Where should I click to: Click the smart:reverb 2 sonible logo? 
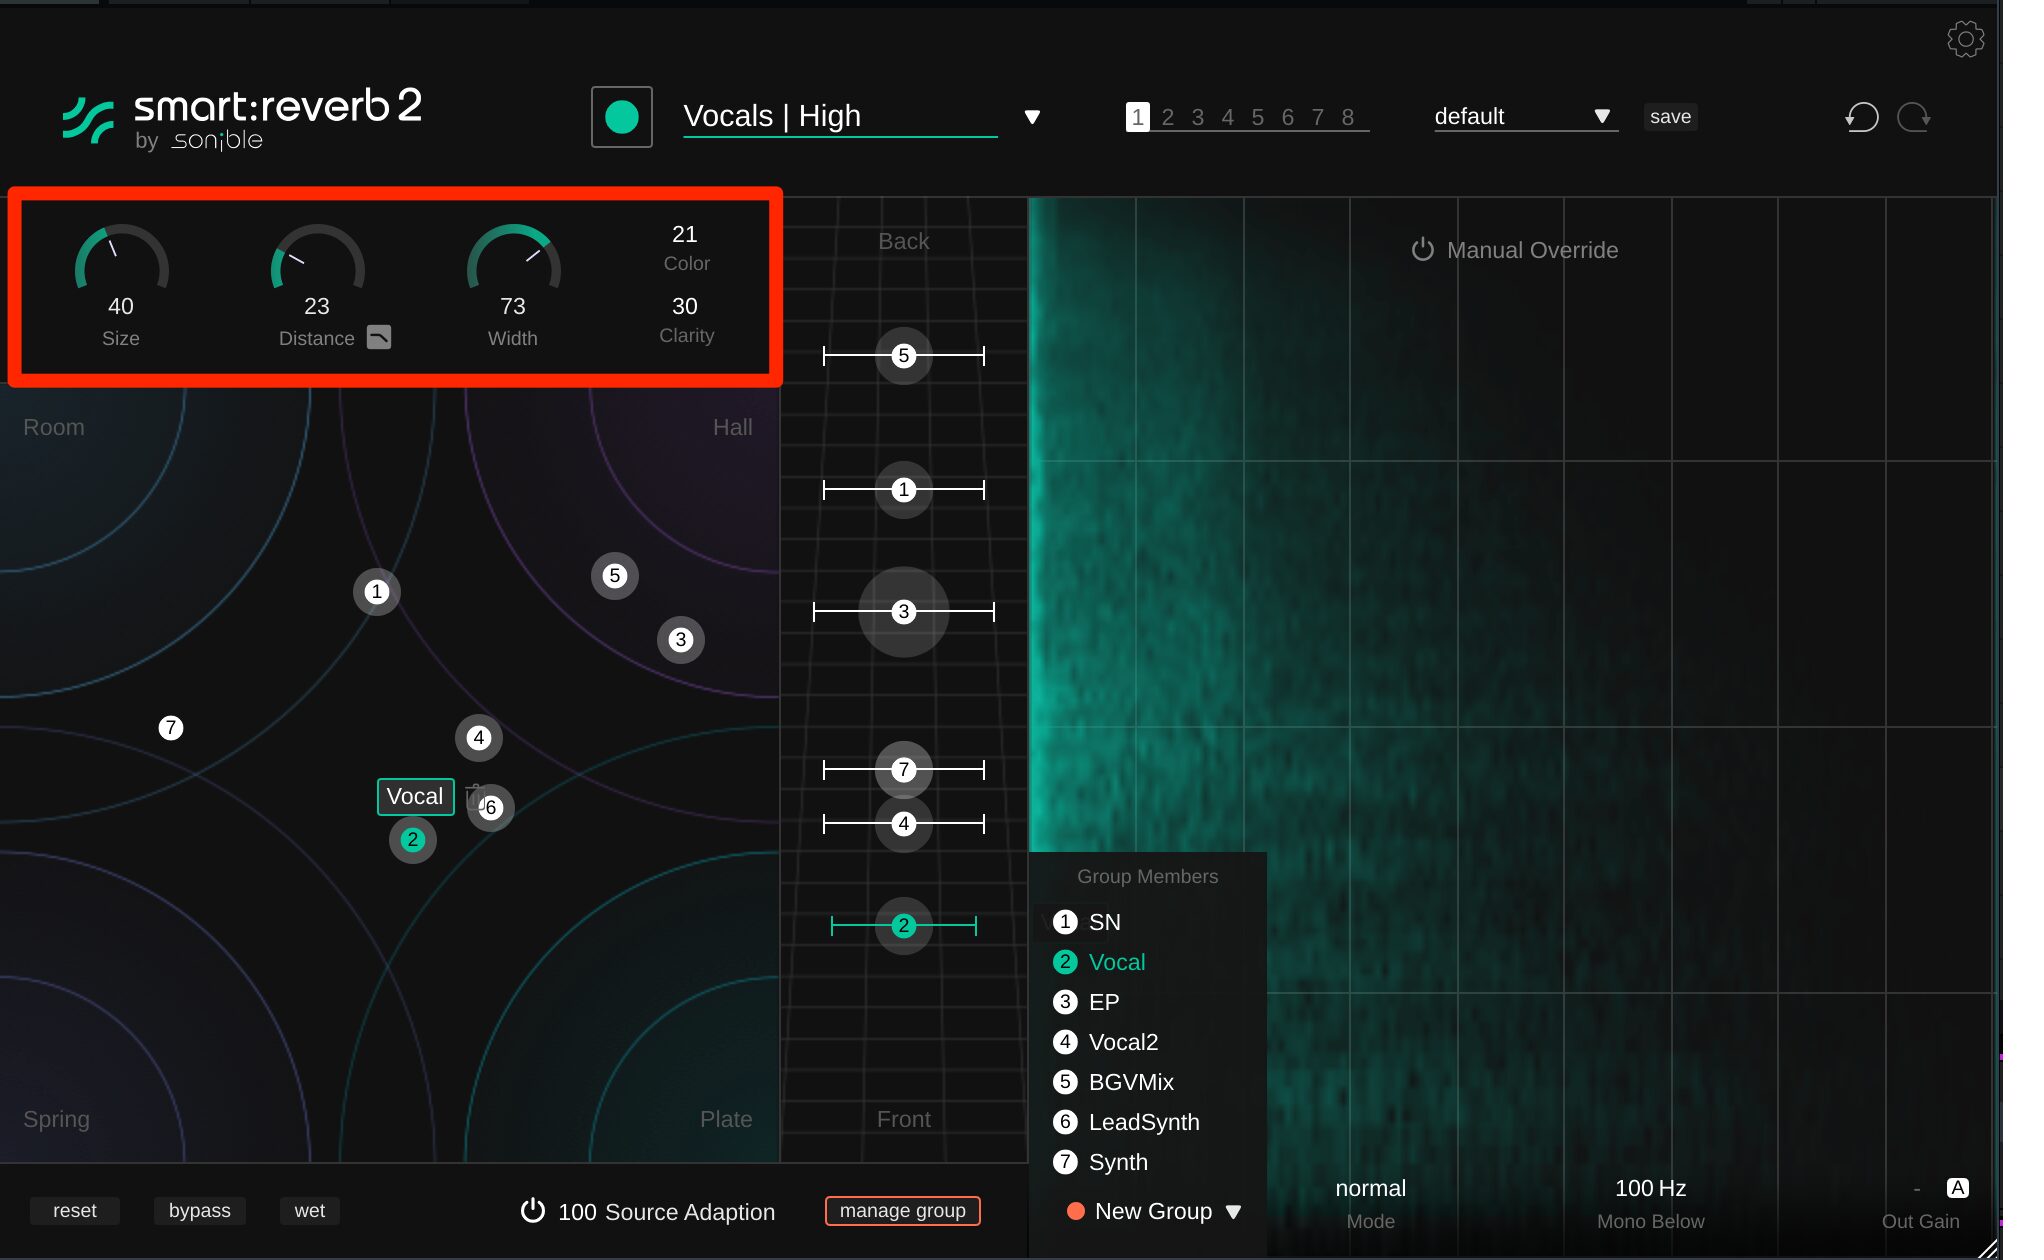point(242,119)
